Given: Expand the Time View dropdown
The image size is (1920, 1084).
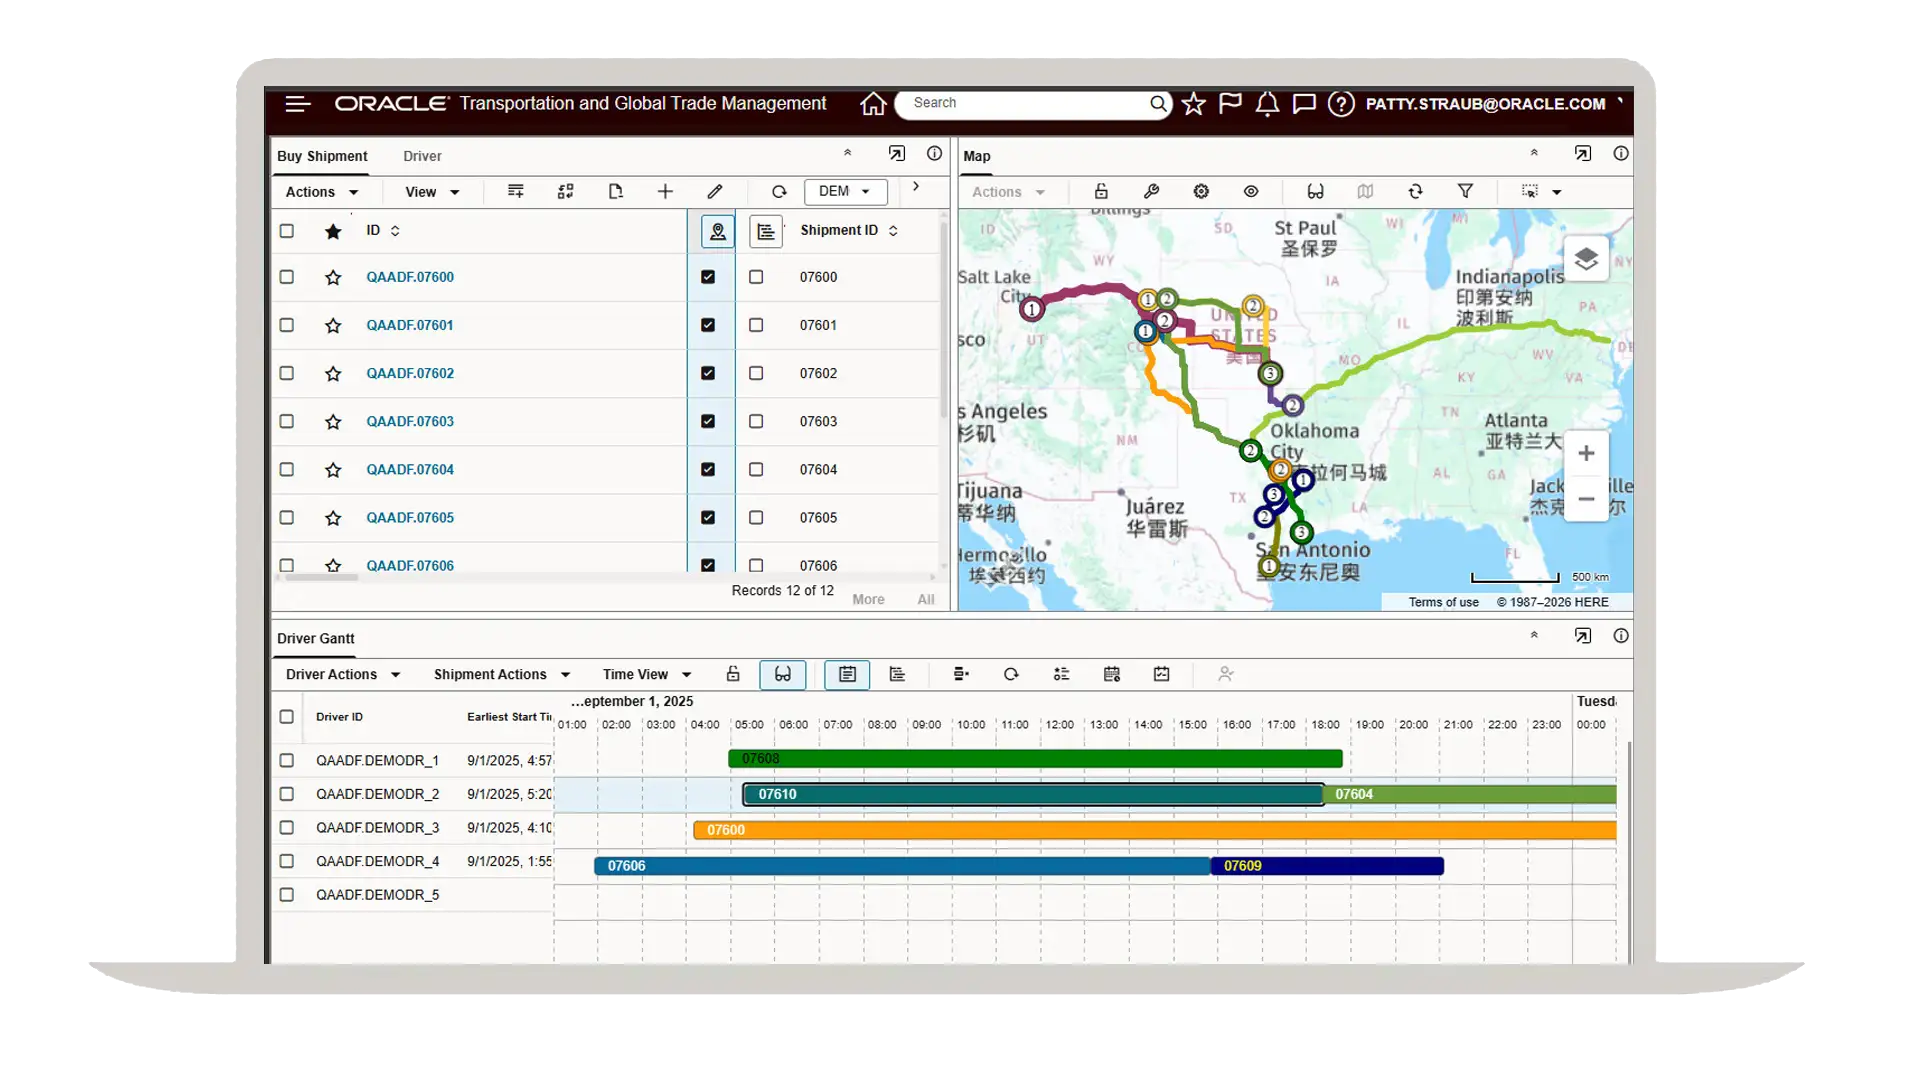Looking at the screenshot, I should click(x=646, y=675).
